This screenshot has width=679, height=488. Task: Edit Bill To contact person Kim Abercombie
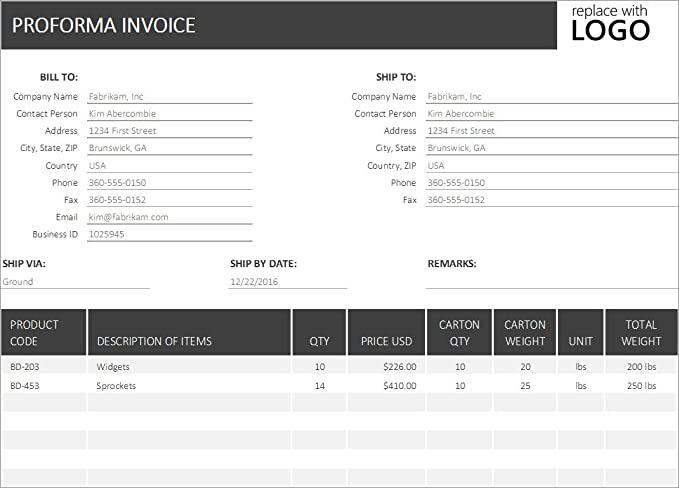click(169, 113)
